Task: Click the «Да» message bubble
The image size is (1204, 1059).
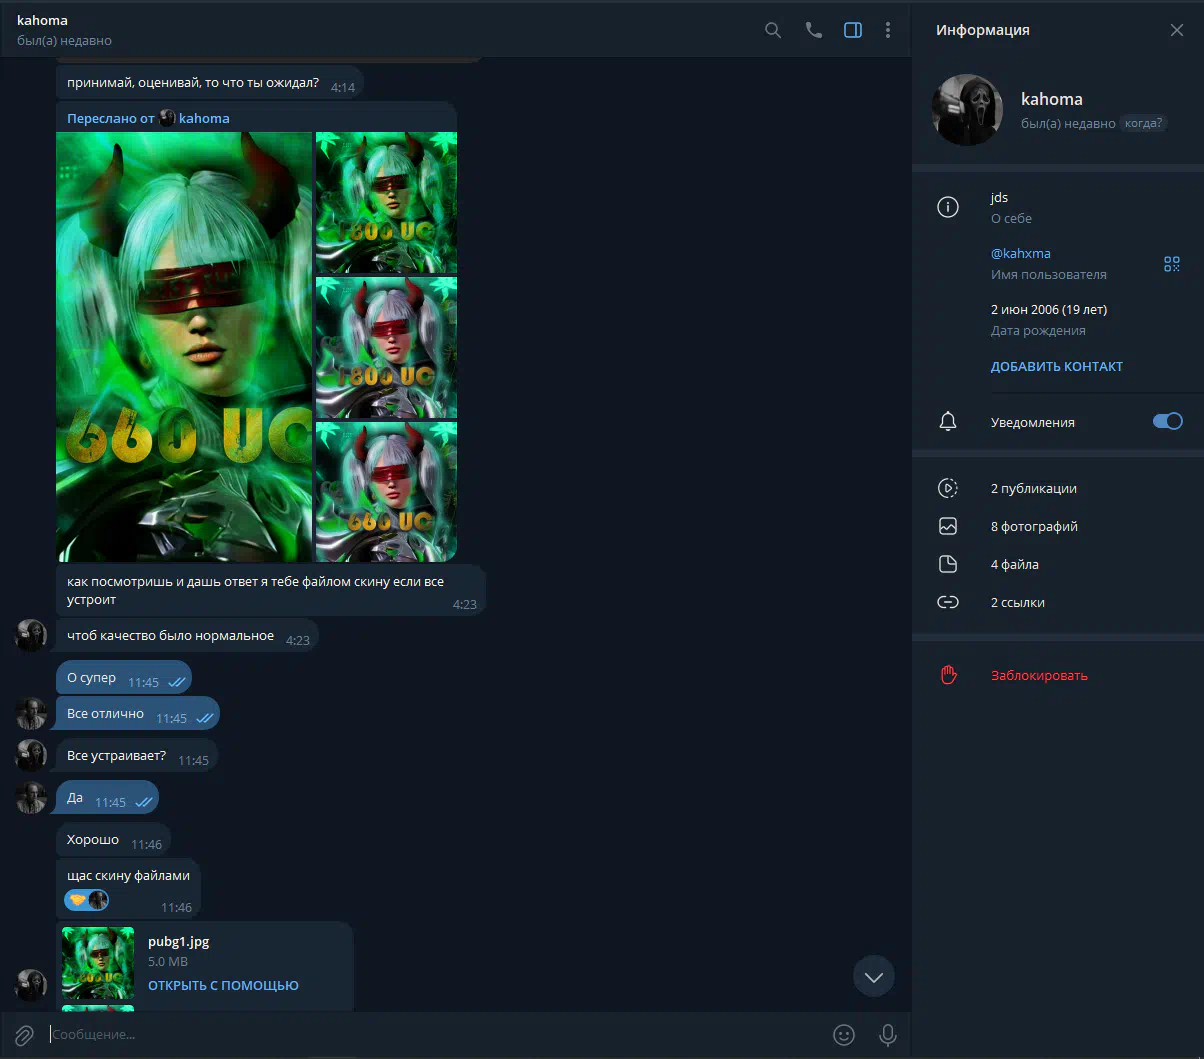Action: 107,798
